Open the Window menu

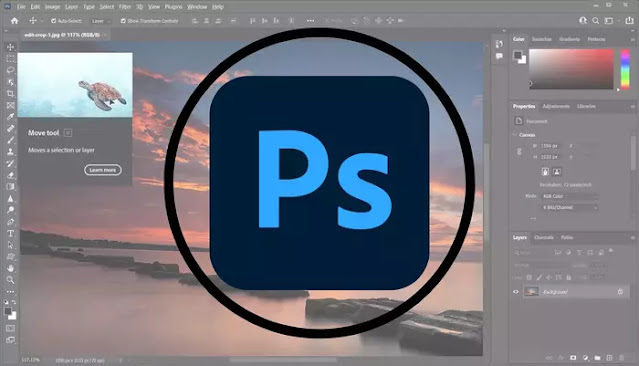point(197,7)
